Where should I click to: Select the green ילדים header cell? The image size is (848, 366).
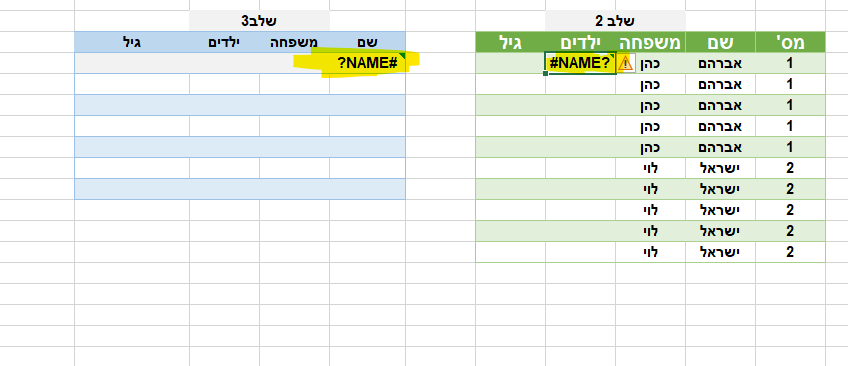pyautogui.click(x=580, y=42)
